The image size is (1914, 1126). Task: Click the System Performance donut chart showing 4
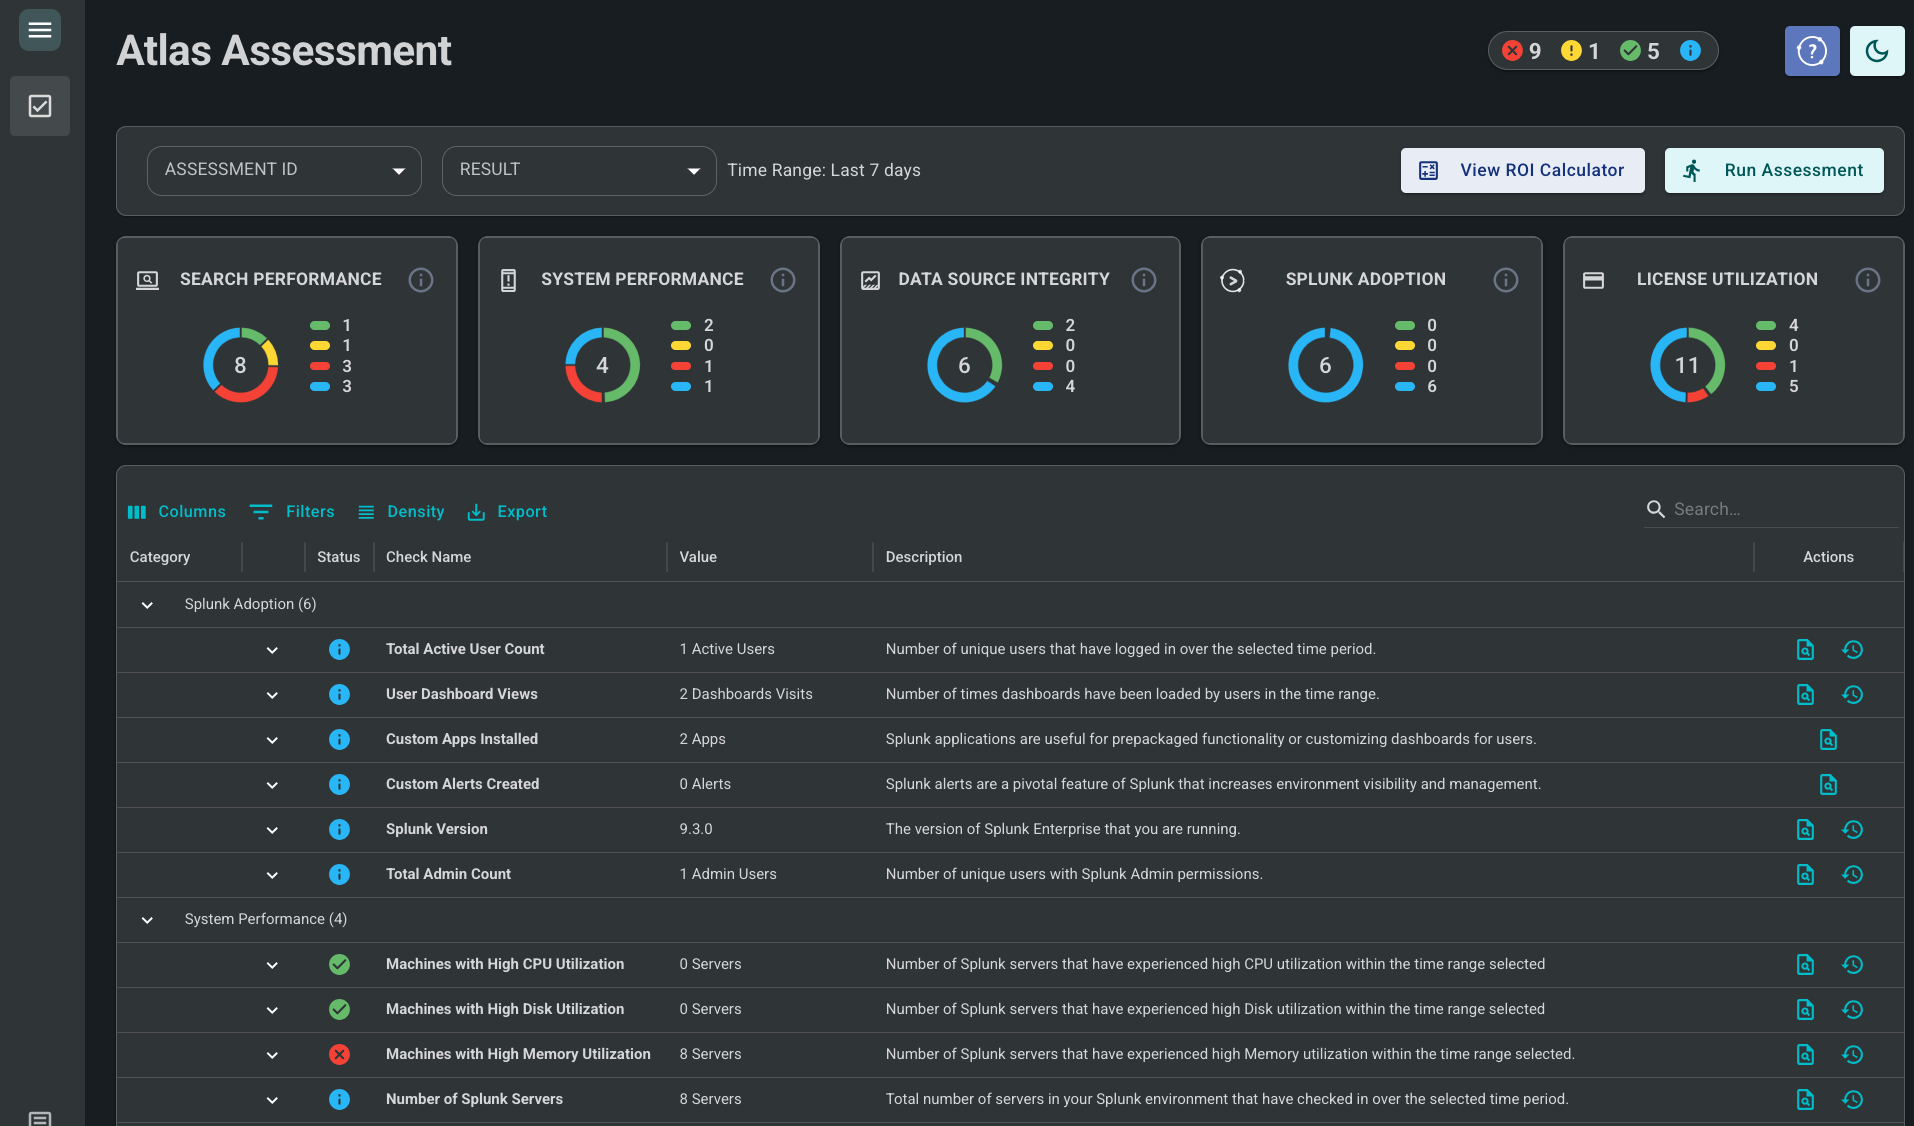602,365
